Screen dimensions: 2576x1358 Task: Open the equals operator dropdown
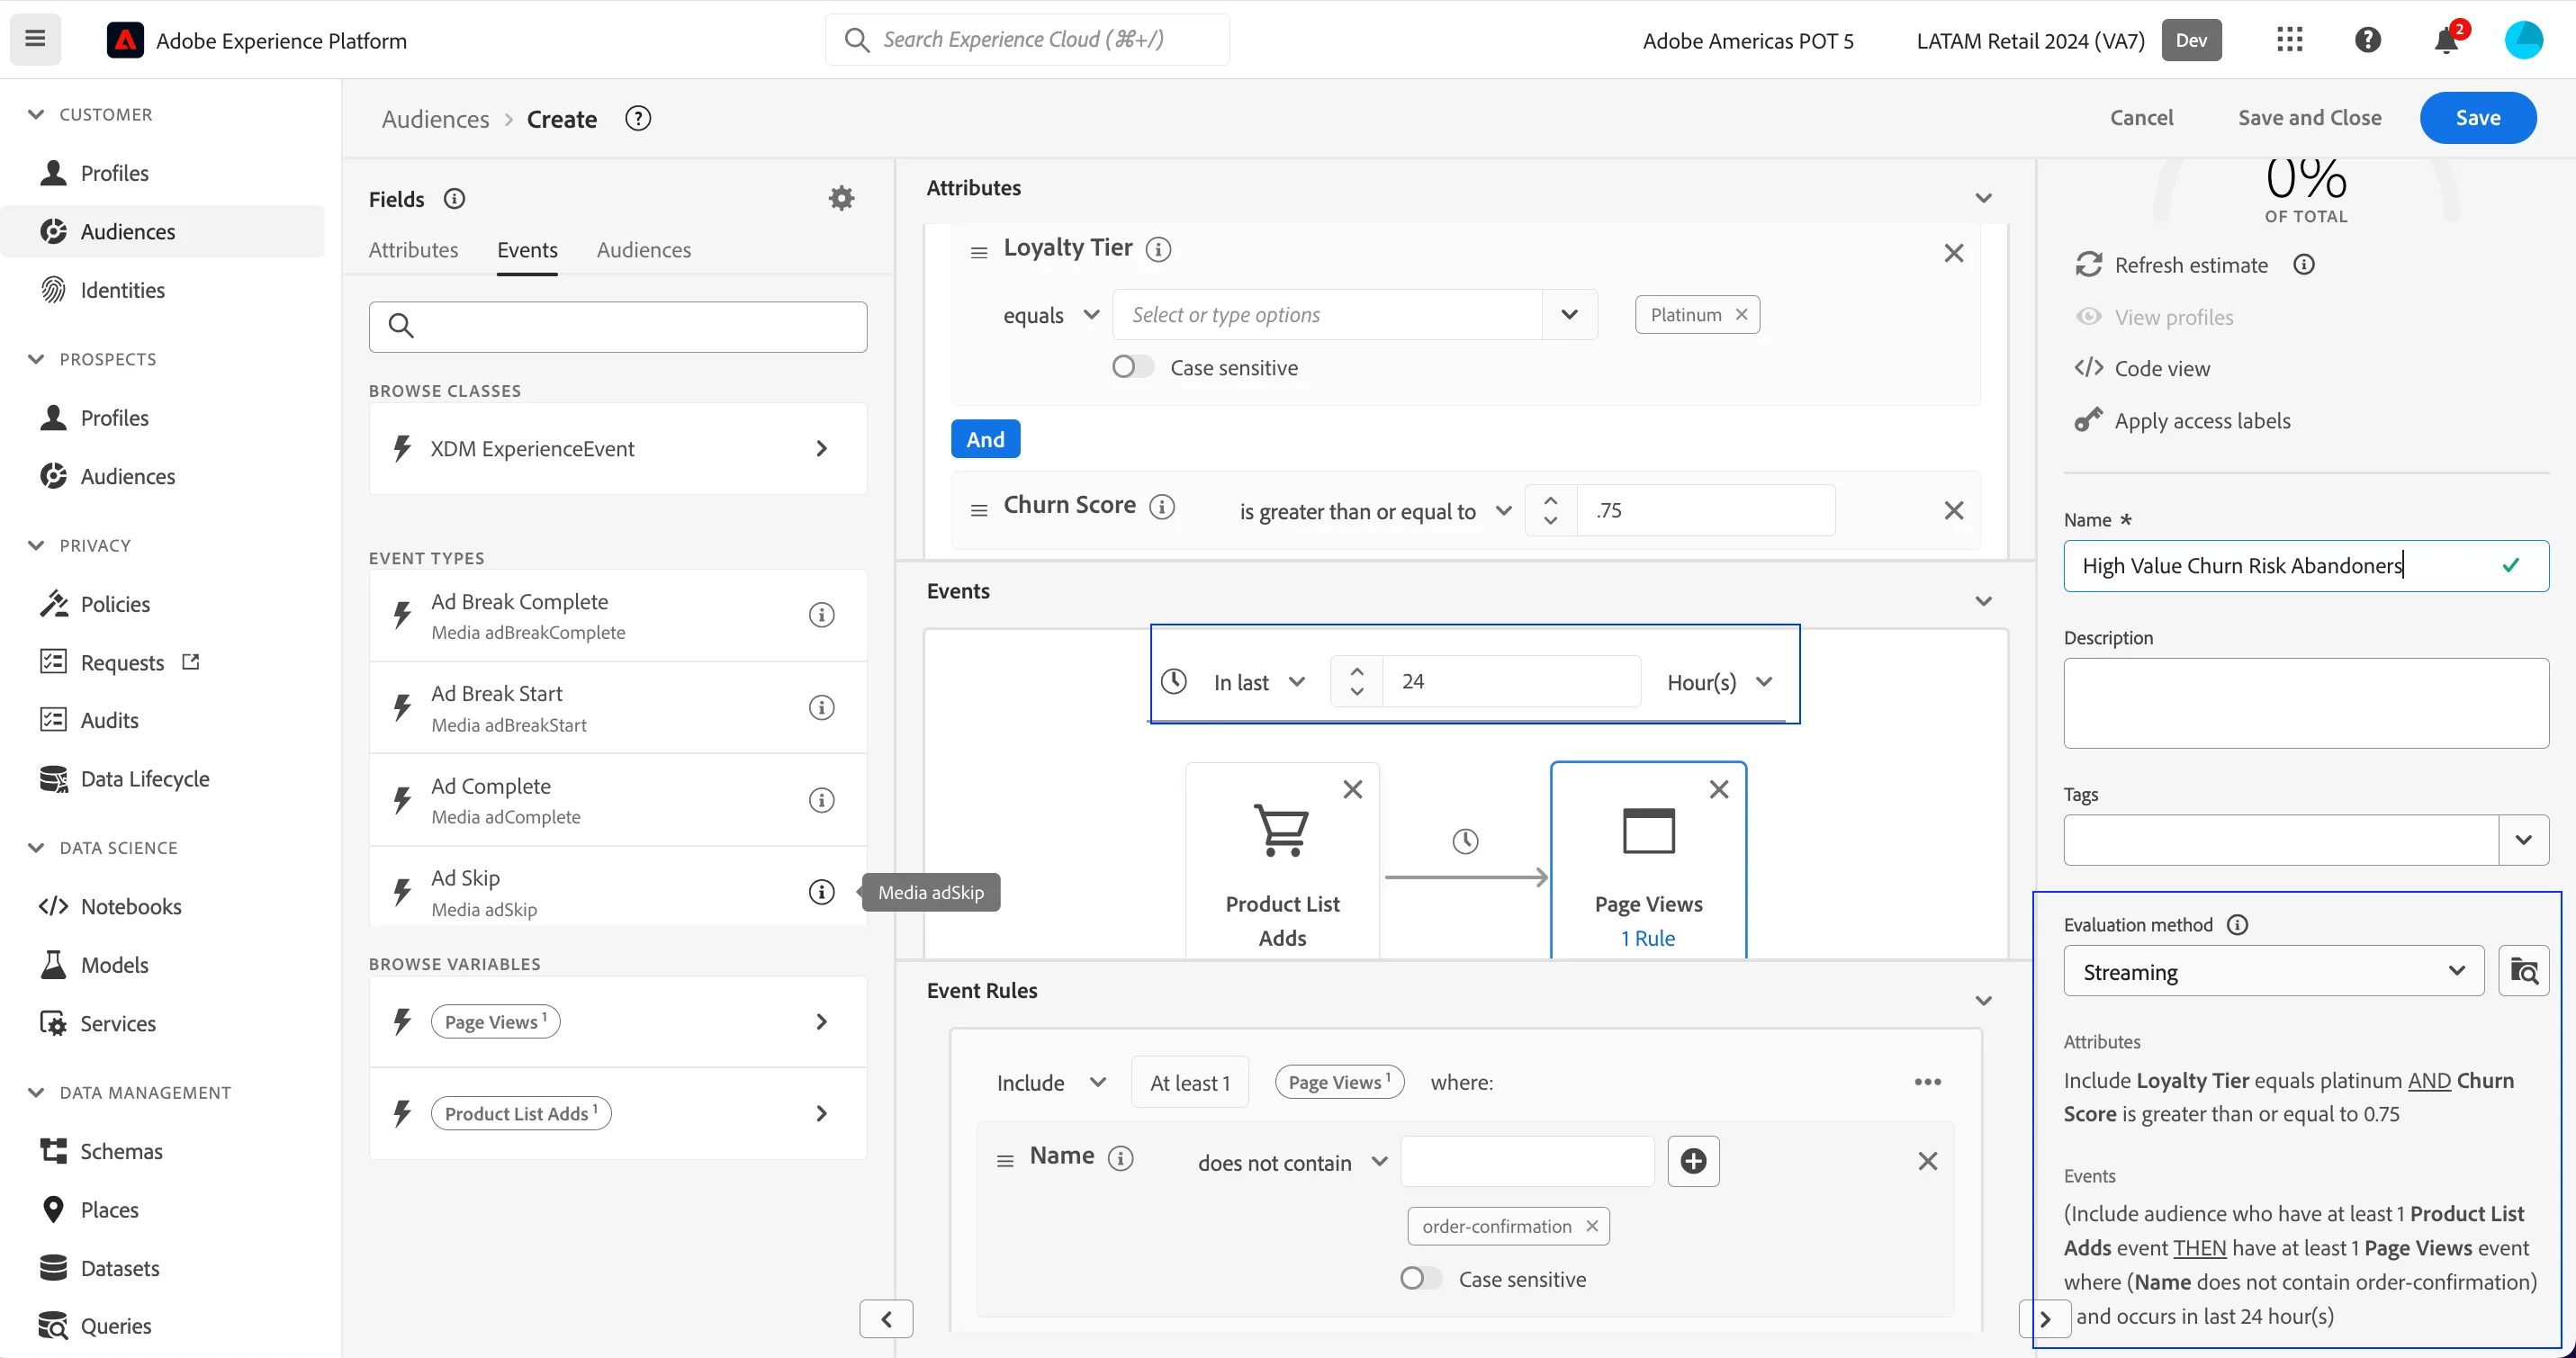[1051, 315]
